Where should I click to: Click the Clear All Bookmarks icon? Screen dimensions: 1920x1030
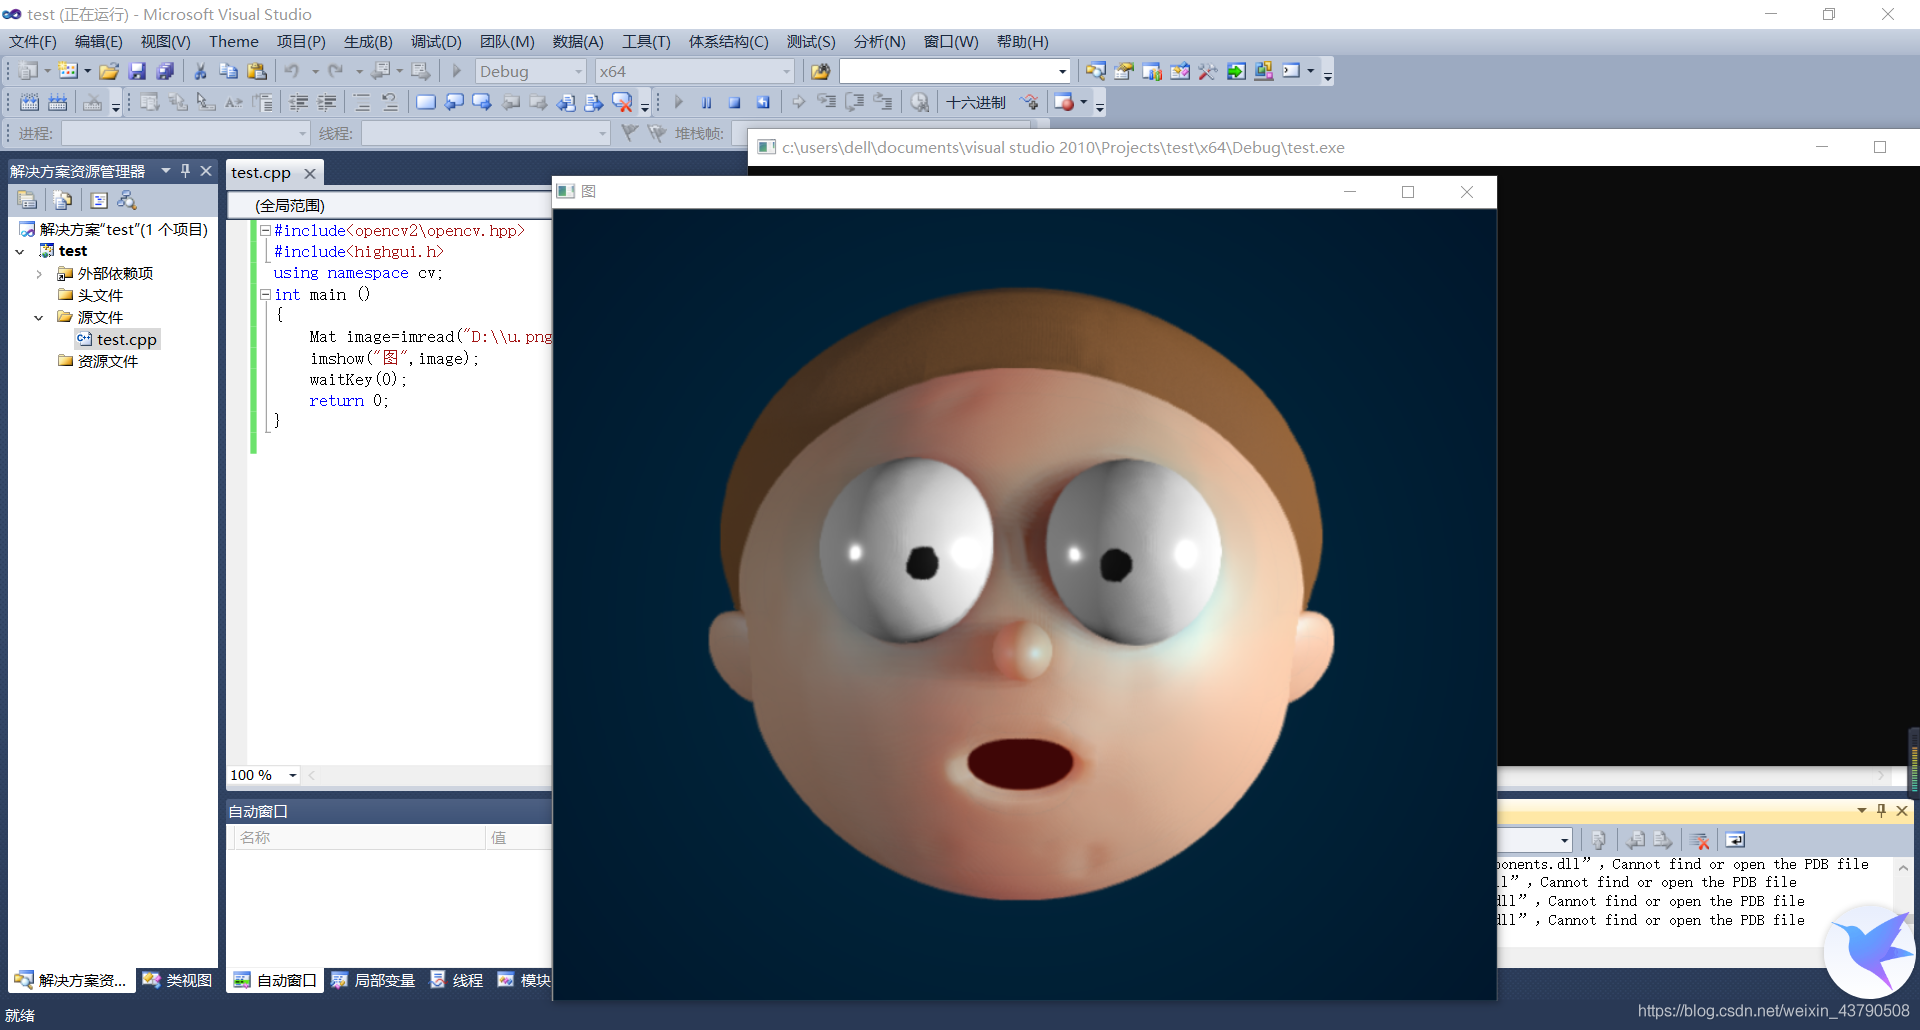point(623,102)
